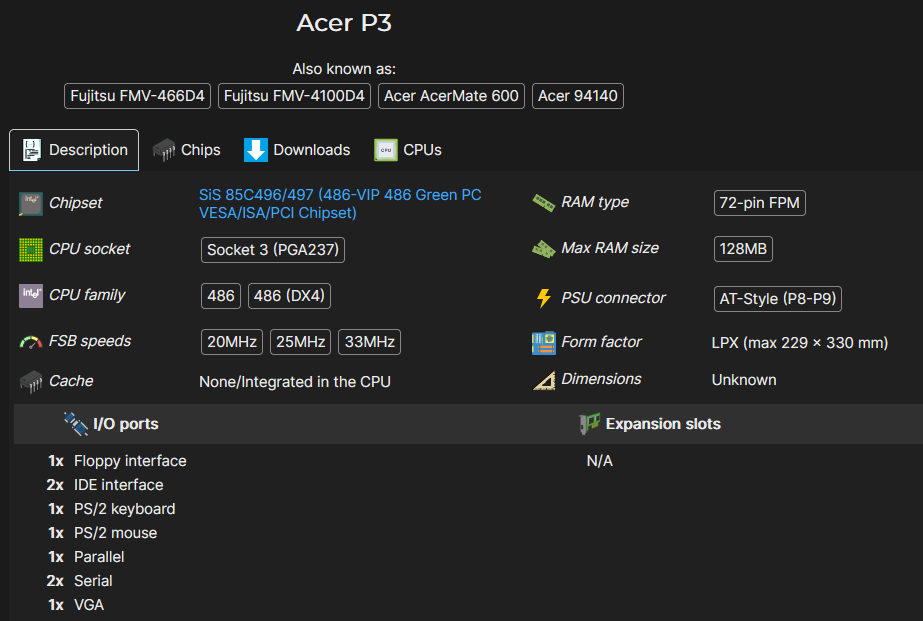Click the Max RAM size icon
923x621 pixels.
click(x=543, y=248)
